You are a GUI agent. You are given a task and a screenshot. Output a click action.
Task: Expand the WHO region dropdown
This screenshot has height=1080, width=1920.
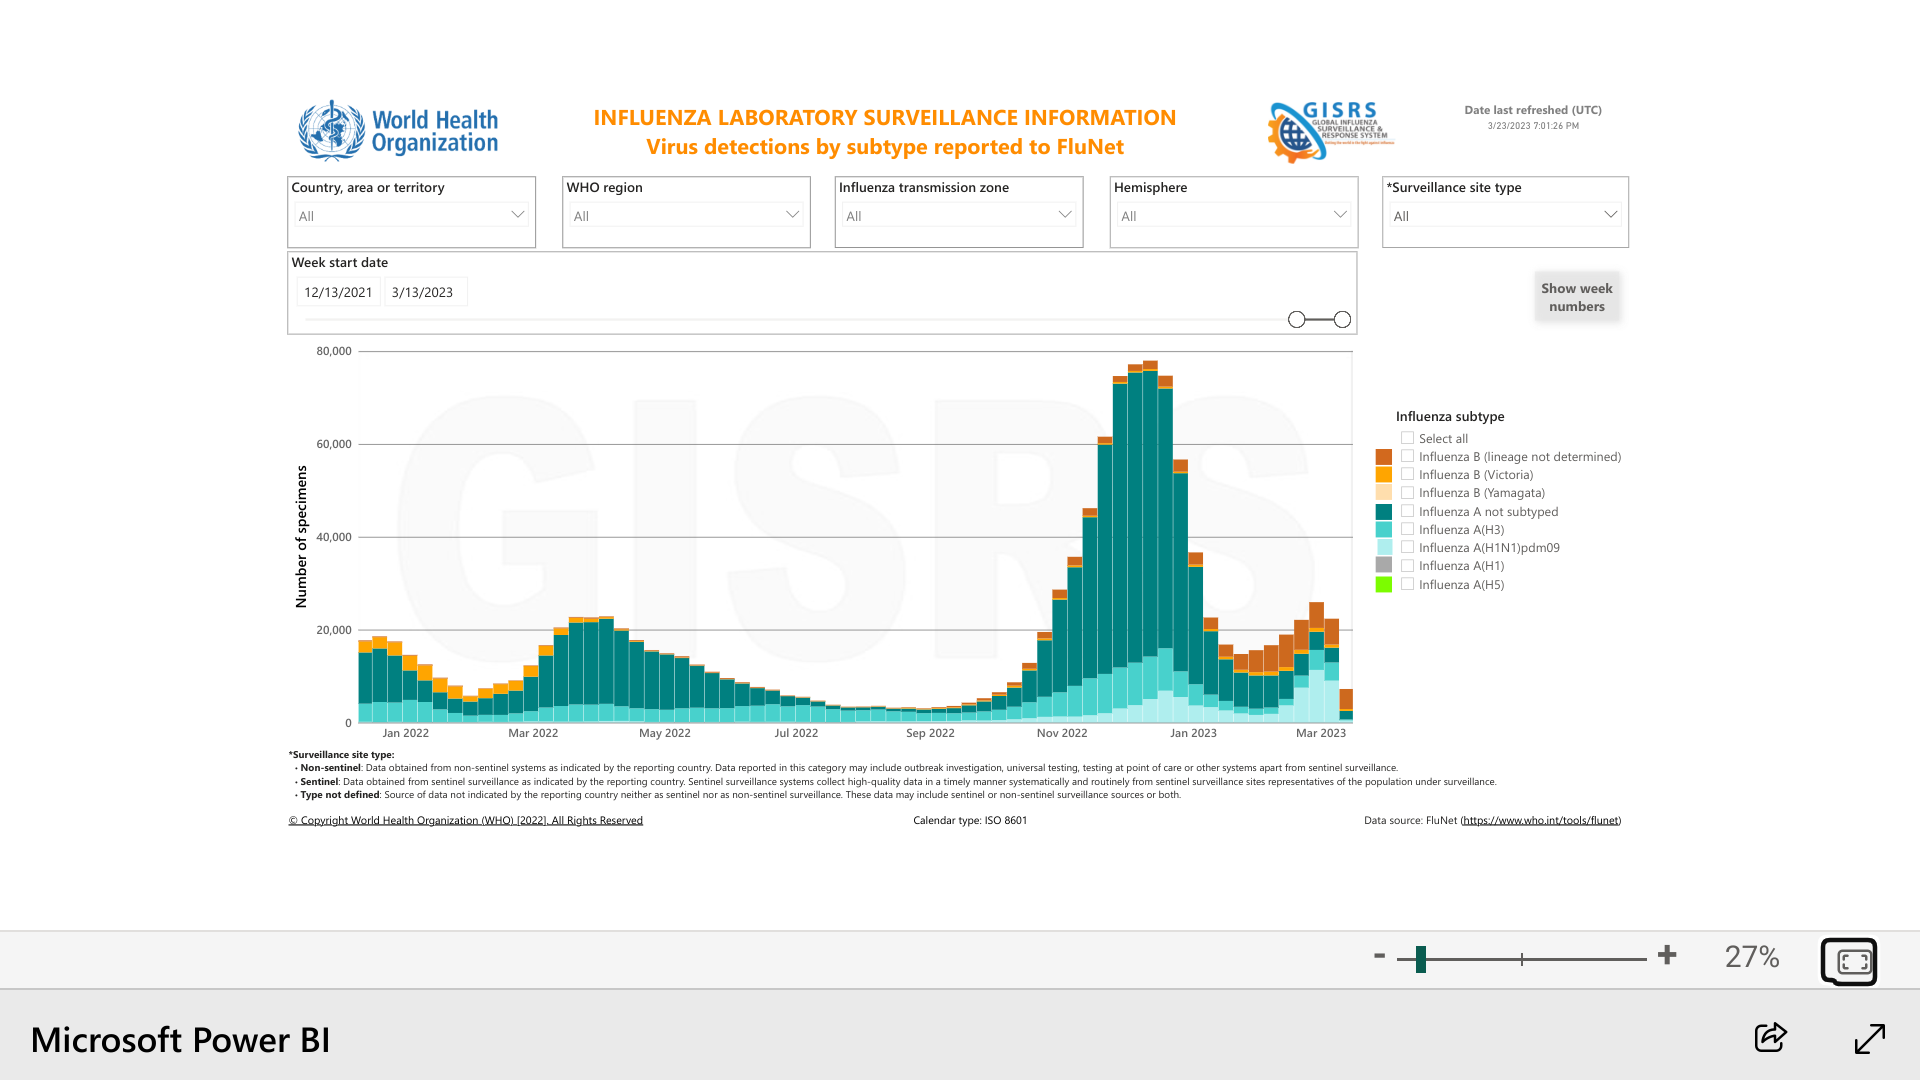[x=686, y=215]
